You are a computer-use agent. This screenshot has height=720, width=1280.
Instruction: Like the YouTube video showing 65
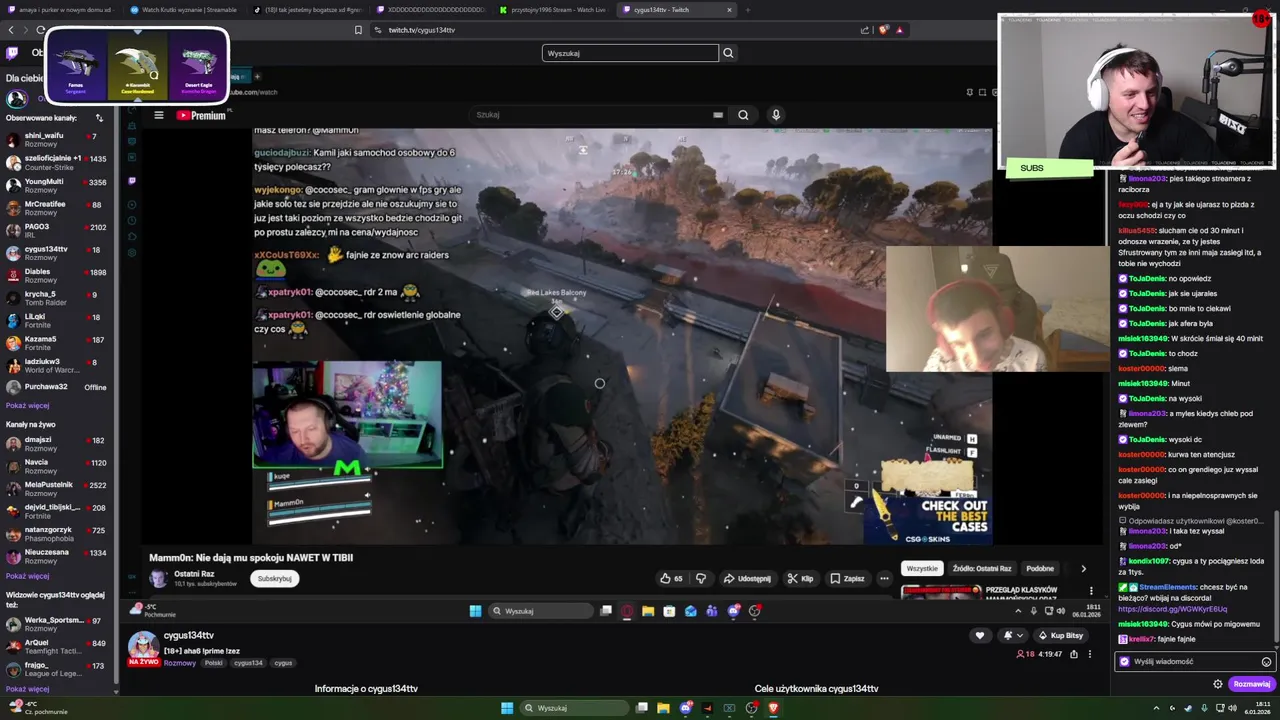671,578
